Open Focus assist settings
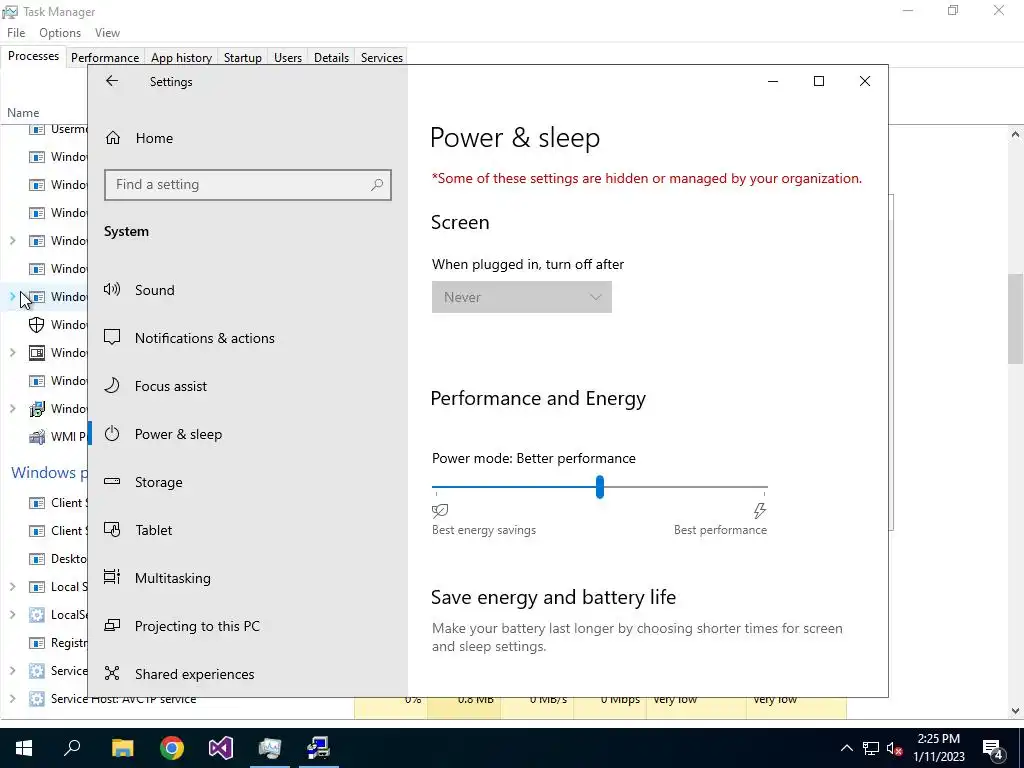This screenshot has width=1024, height=768. pyautogui.click(x=170, y=386)
